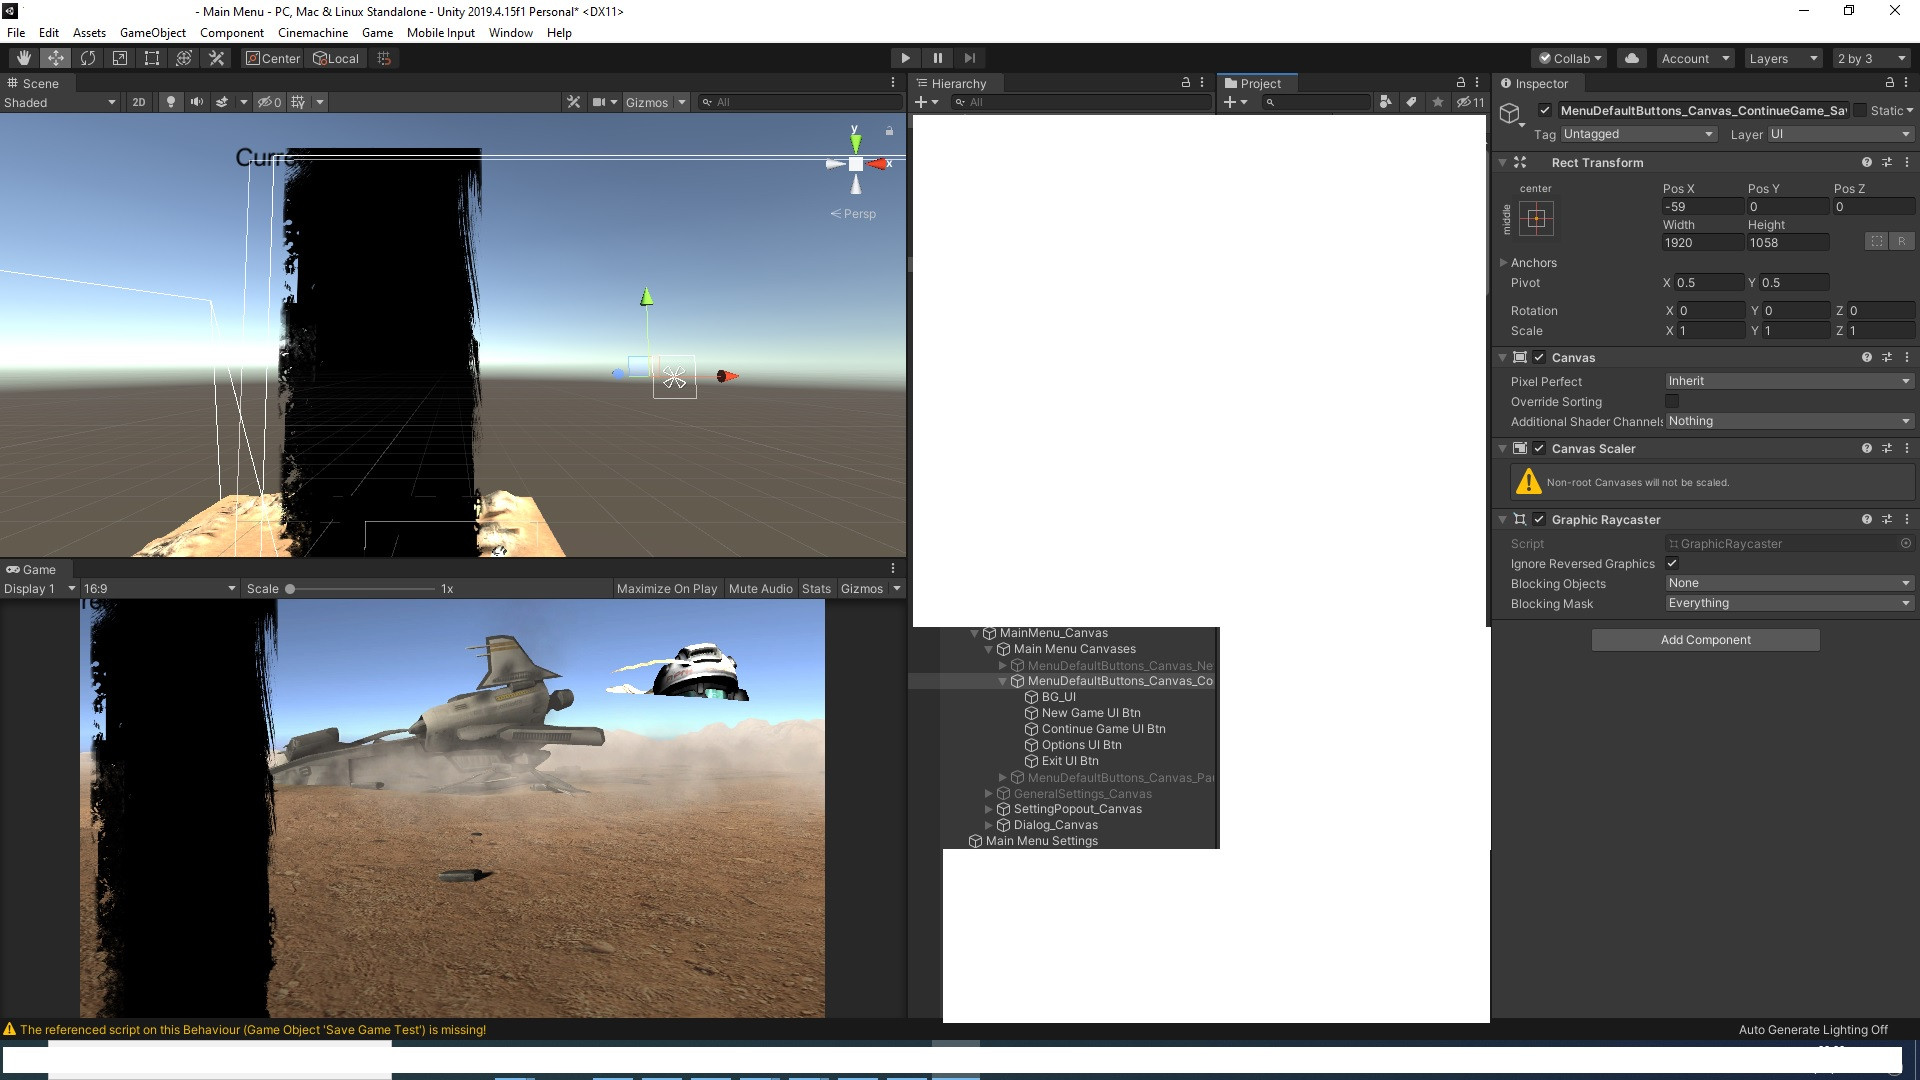Select the Rect Transform tool
1920x1080 pixels.
pyautogui.click(x=152, y=58)
